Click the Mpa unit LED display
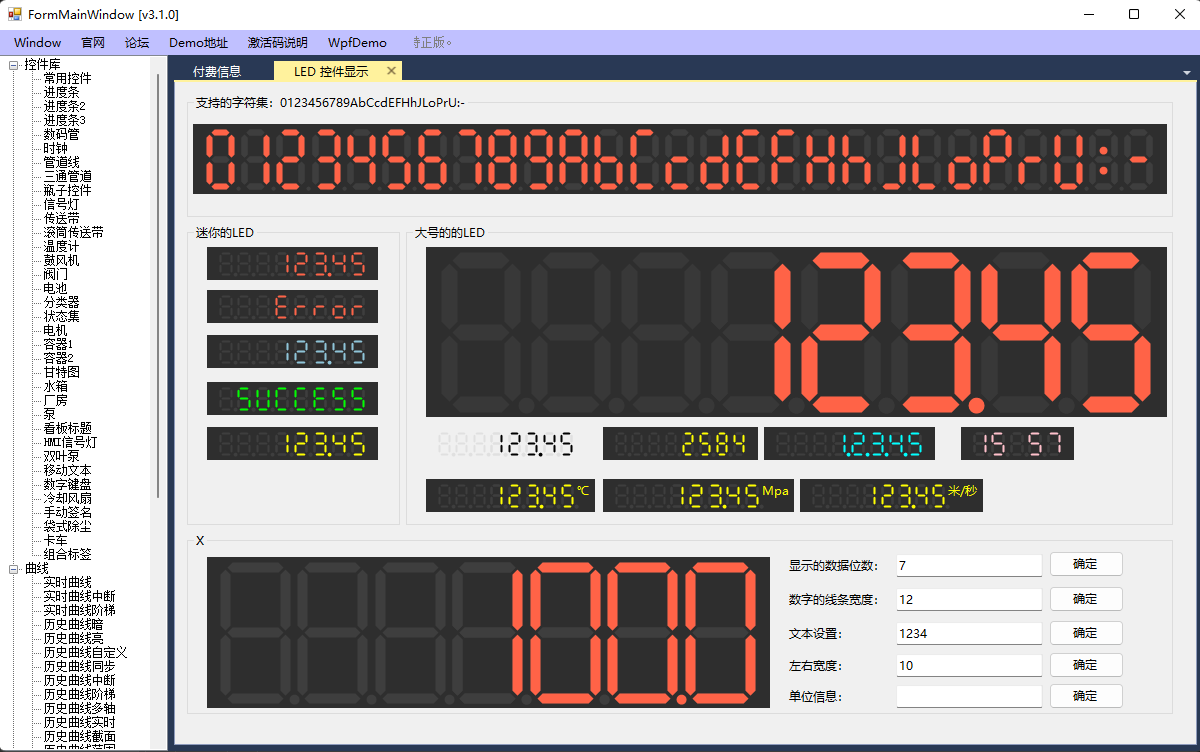The height and width of the screenshot is (752, 1200). [x=698, y=496]
